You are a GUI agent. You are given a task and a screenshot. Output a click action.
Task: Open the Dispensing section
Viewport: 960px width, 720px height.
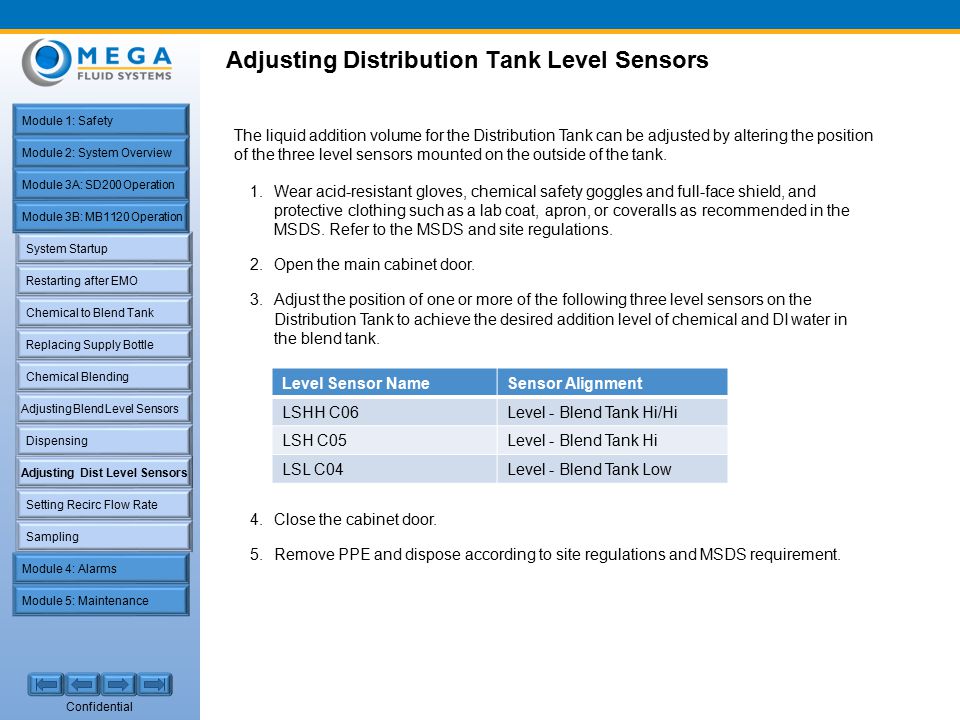click(103, 441)
